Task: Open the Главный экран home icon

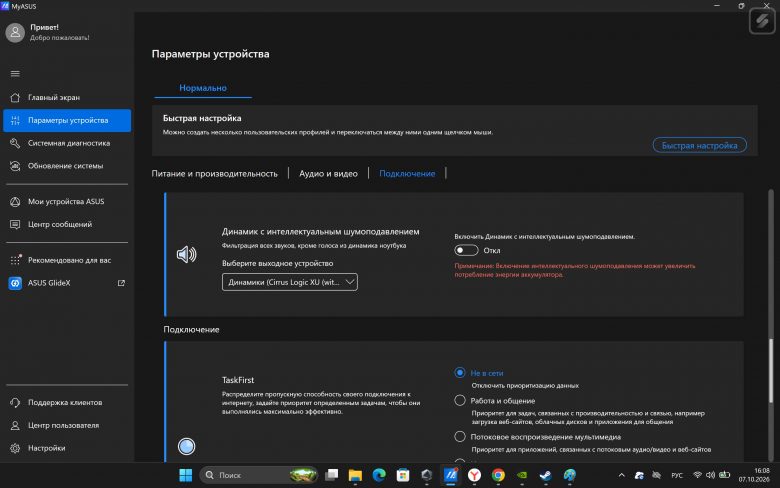Action: pos(15,98)
